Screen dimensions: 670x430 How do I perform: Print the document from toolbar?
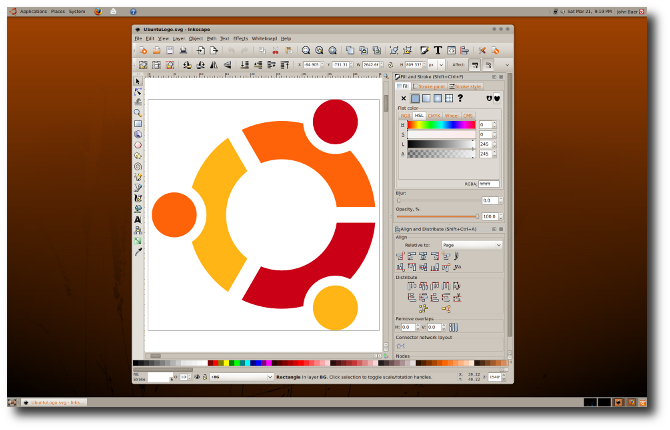[183, 50]
